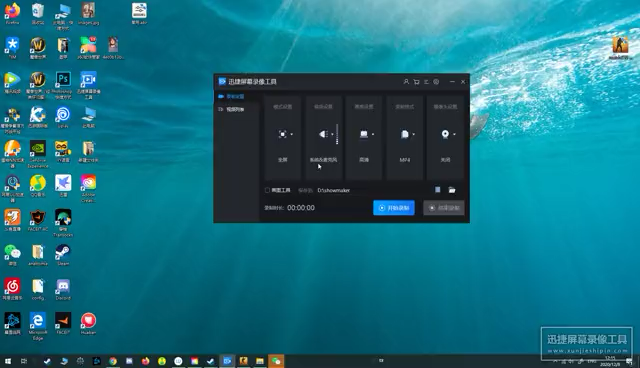Click the 高清 quality label
This screenshot has height=368, width=640.
click(x=364, y=160)
